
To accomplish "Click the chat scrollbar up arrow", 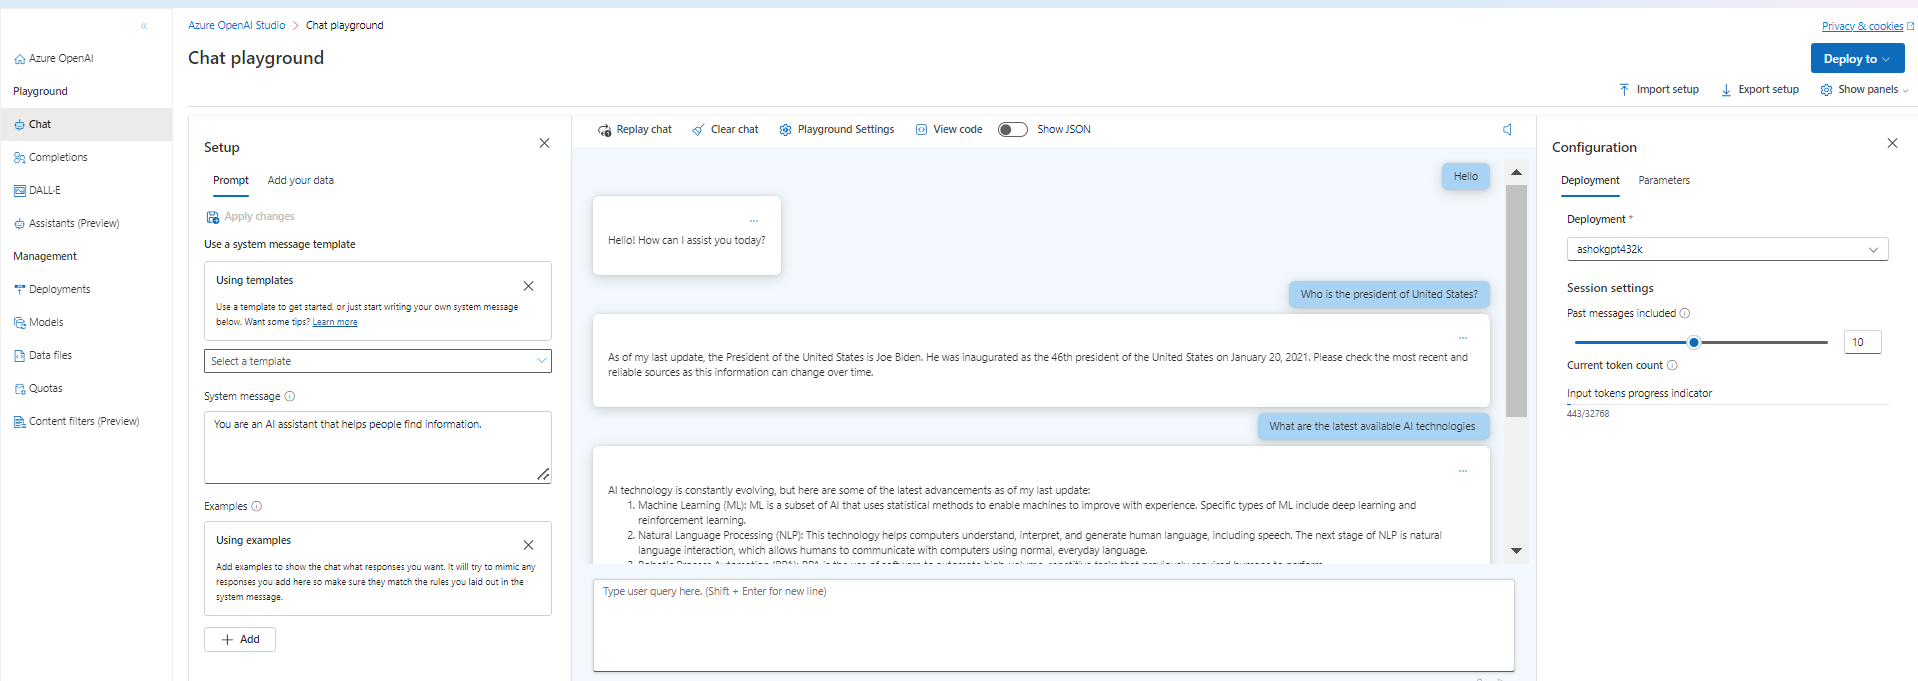I will click(1516, 172).
